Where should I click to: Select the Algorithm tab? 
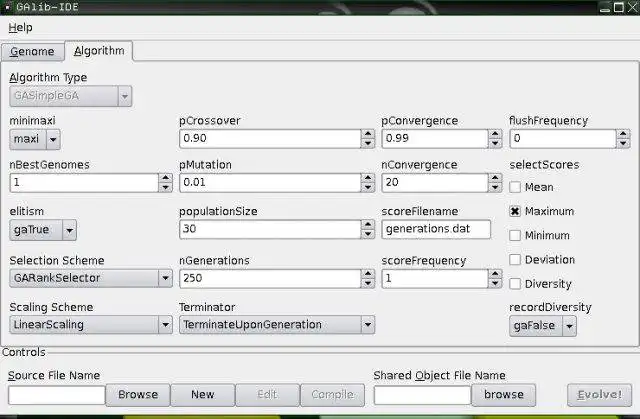(99, 51)
